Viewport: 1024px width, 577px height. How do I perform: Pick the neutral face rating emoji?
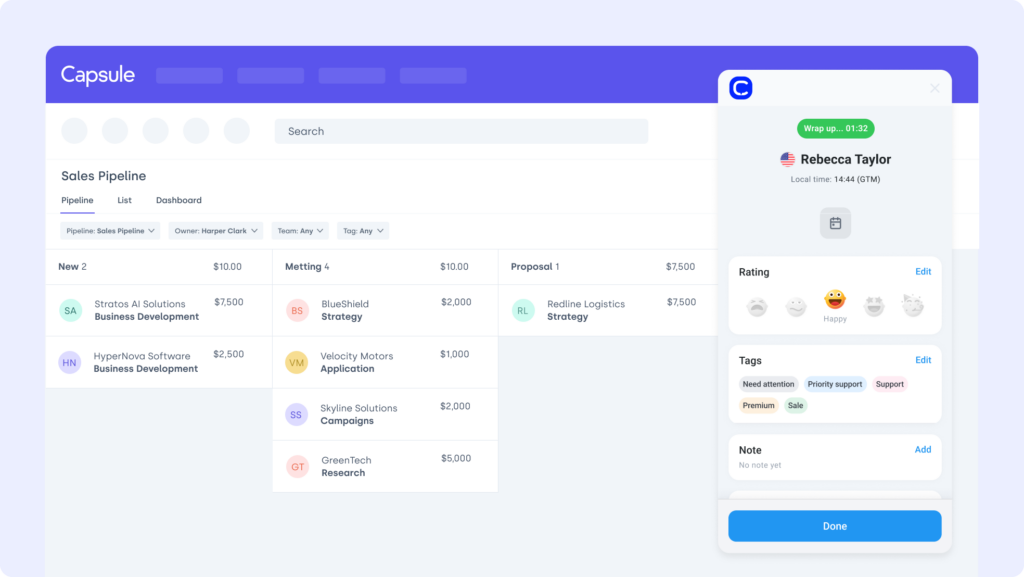[796, 306]
